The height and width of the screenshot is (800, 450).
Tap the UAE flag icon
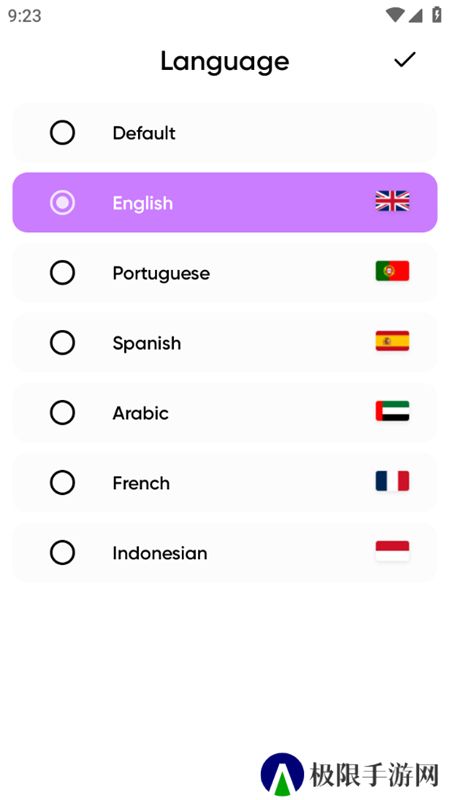tap(392, 411)
